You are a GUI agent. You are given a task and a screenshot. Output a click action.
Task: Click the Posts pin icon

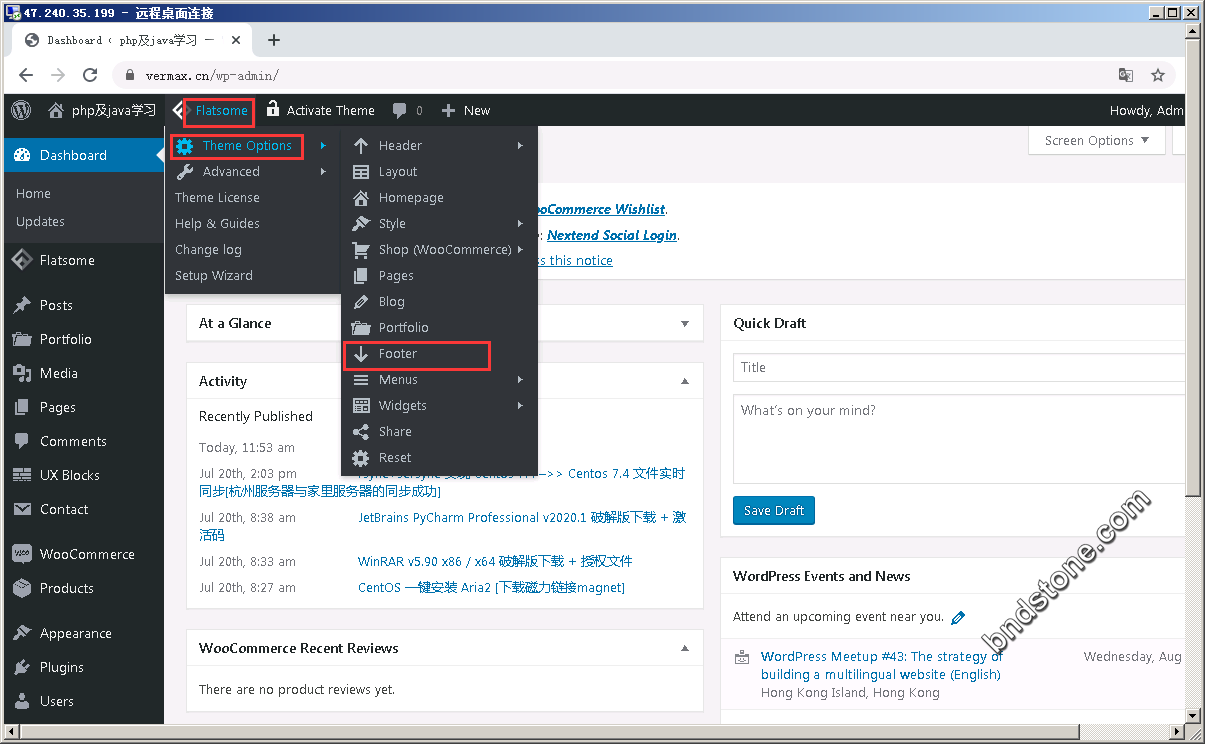click(x=22, y=306)
